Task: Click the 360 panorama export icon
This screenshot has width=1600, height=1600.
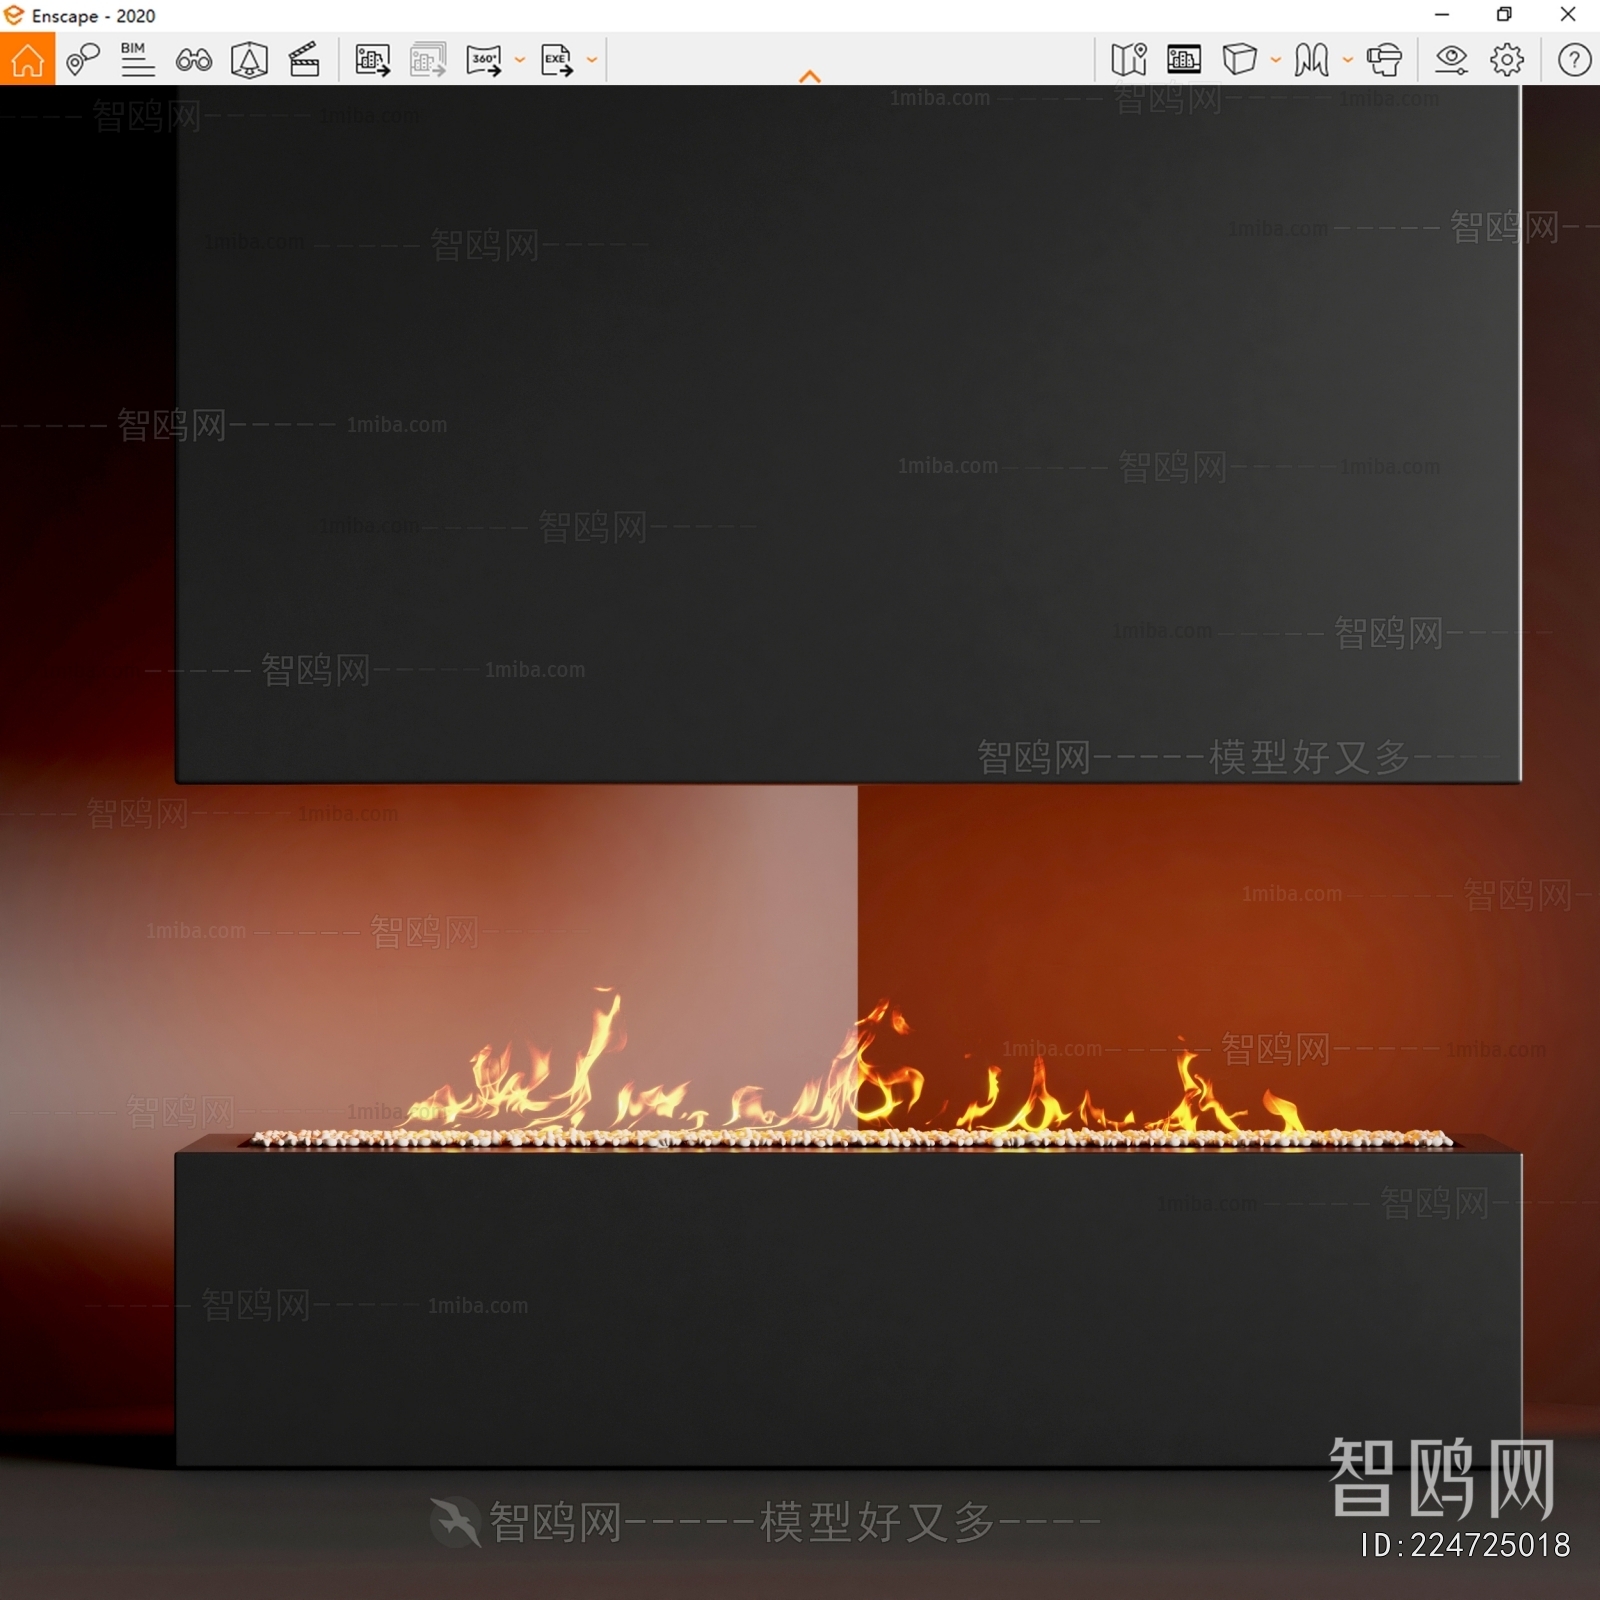Action: [484, 60]
